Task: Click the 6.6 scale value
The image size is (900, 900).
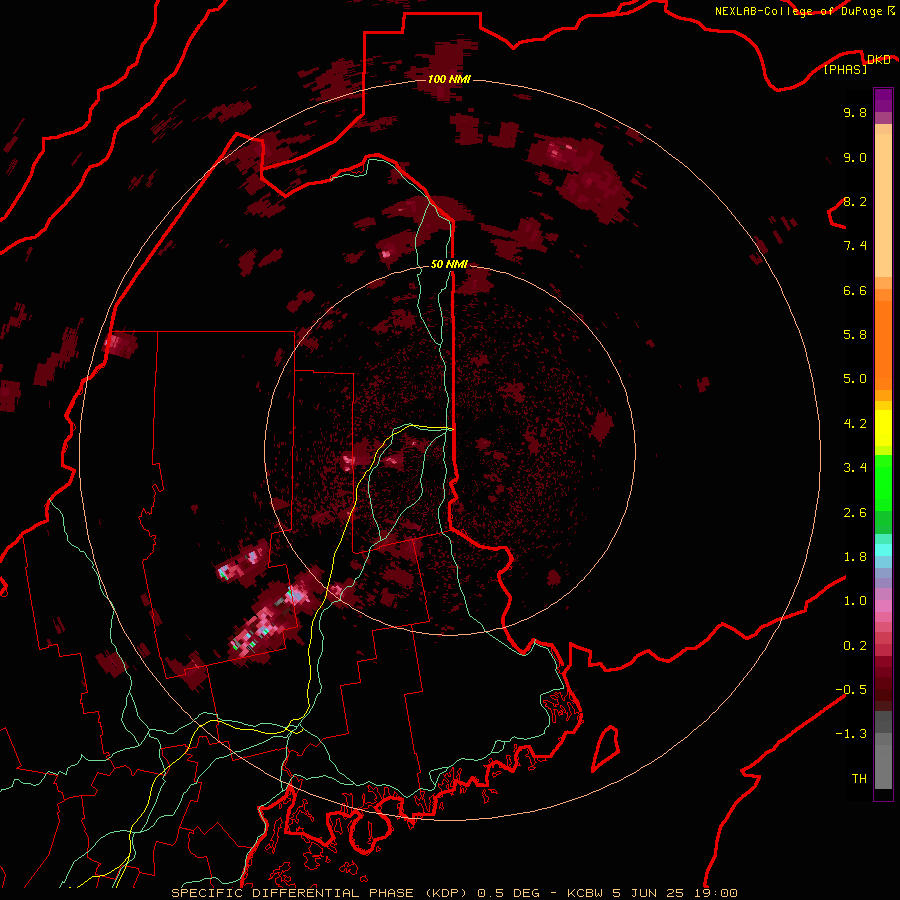Action: click(x=855, y=290)
